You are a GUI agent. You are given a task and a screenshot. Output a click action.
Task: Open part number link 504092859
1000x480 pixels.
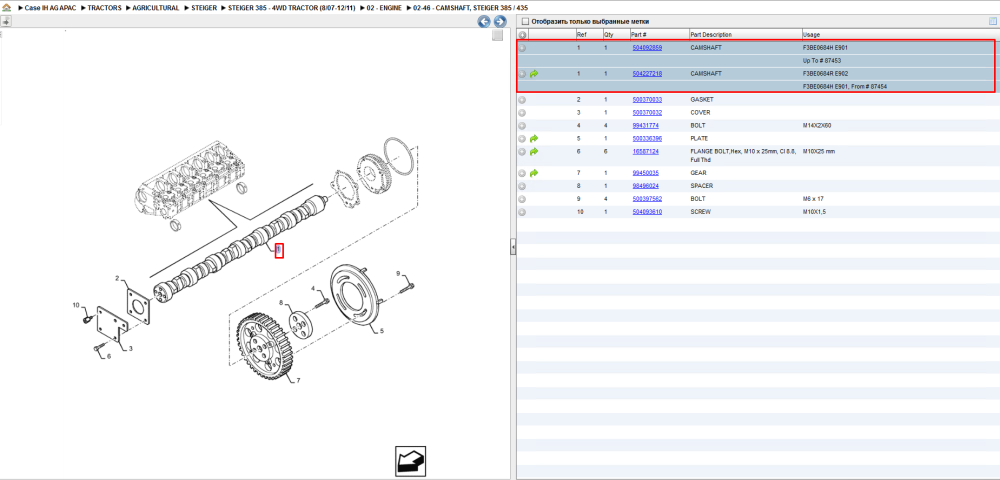tap(647, 48)
